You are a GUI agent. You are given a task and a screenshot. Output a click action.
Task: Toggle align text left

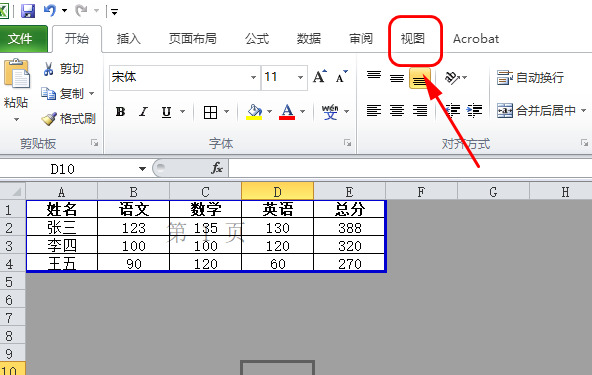tap(374, 111)
